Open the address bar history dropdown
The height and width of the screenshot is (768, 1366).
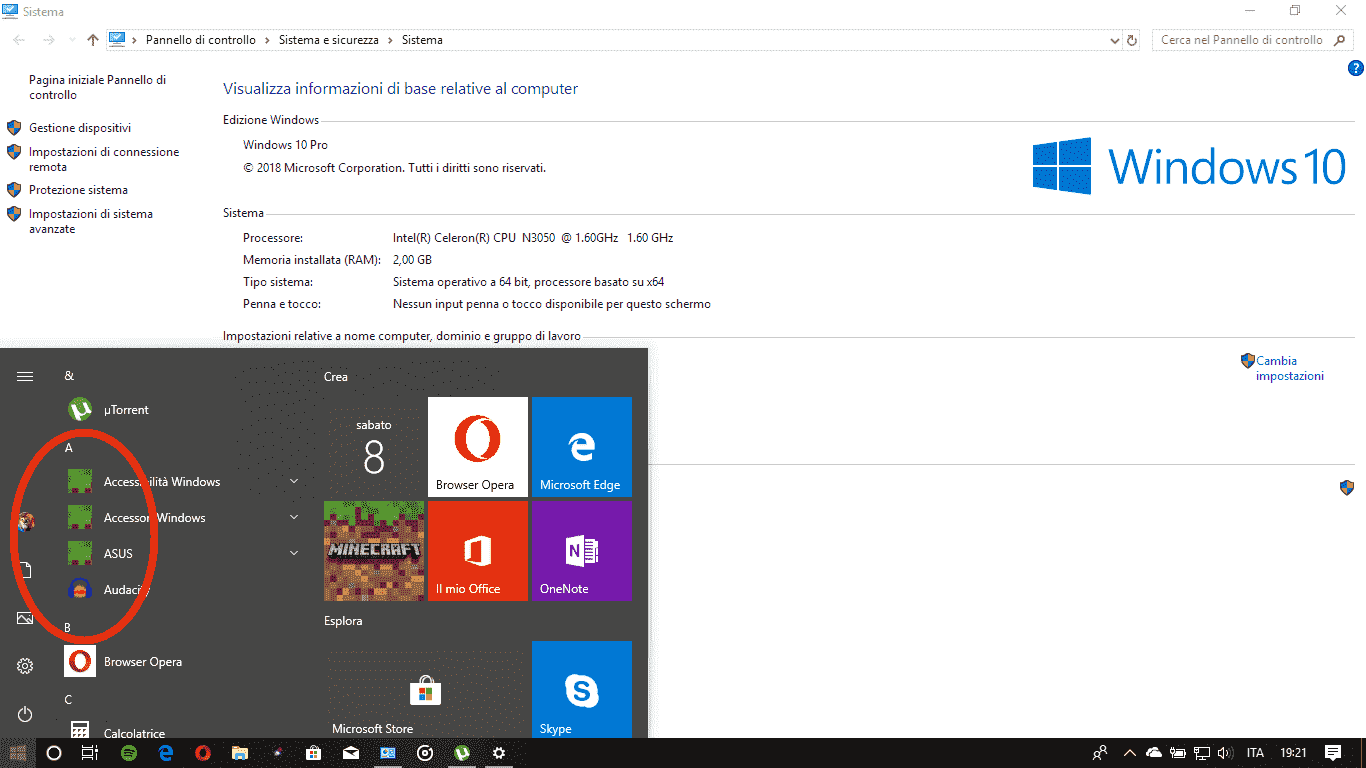point(1115,41)
